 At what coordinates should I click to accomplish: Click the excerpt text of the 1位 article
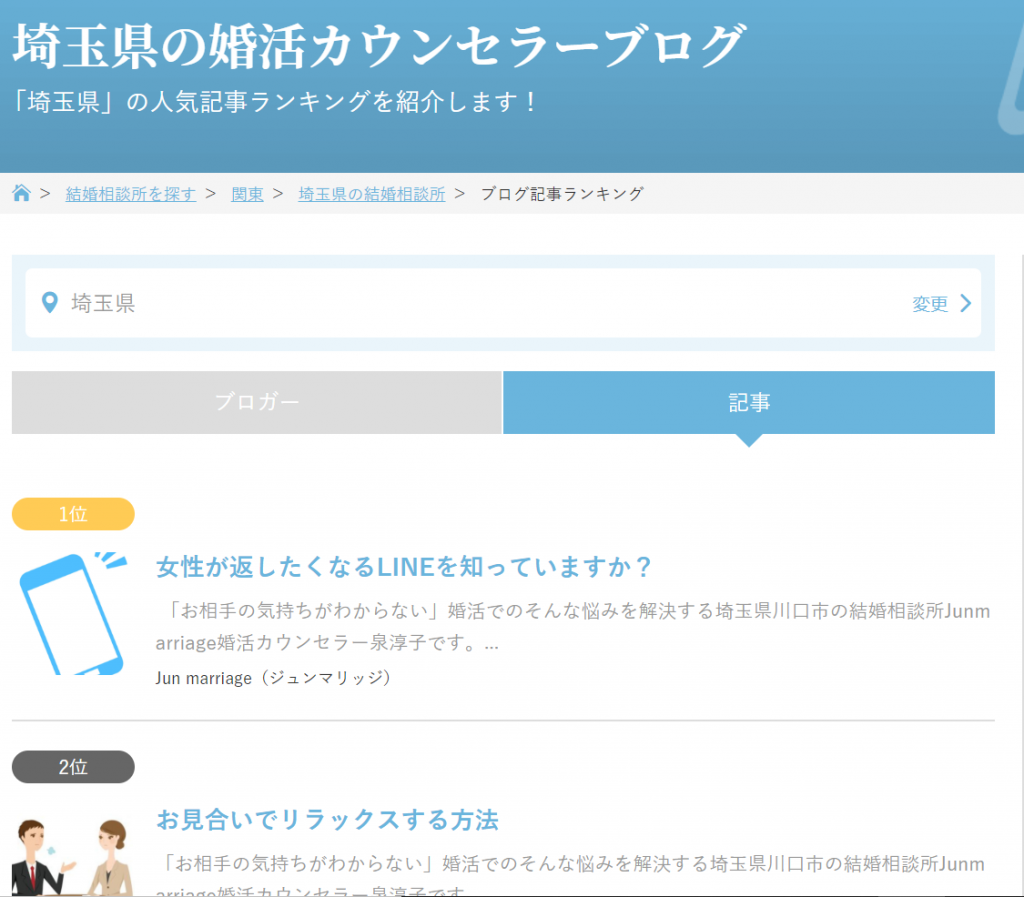[572, 627]
